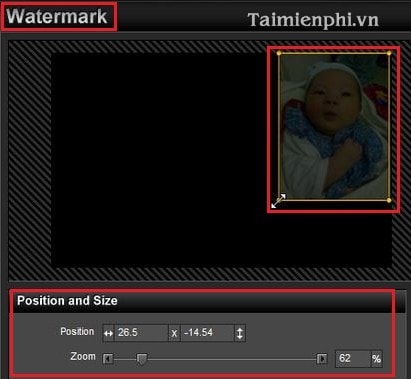This screenshot has width=411, height=379.
Task: Click the zoom increase arrow button
Action: point(322,359)
